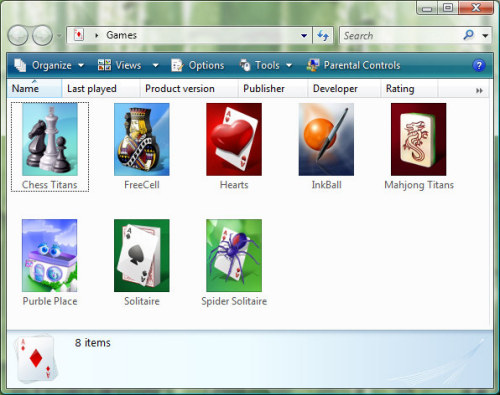
Task: Select the Mahjong Titans game icon
Action: (x=419, y=139)
